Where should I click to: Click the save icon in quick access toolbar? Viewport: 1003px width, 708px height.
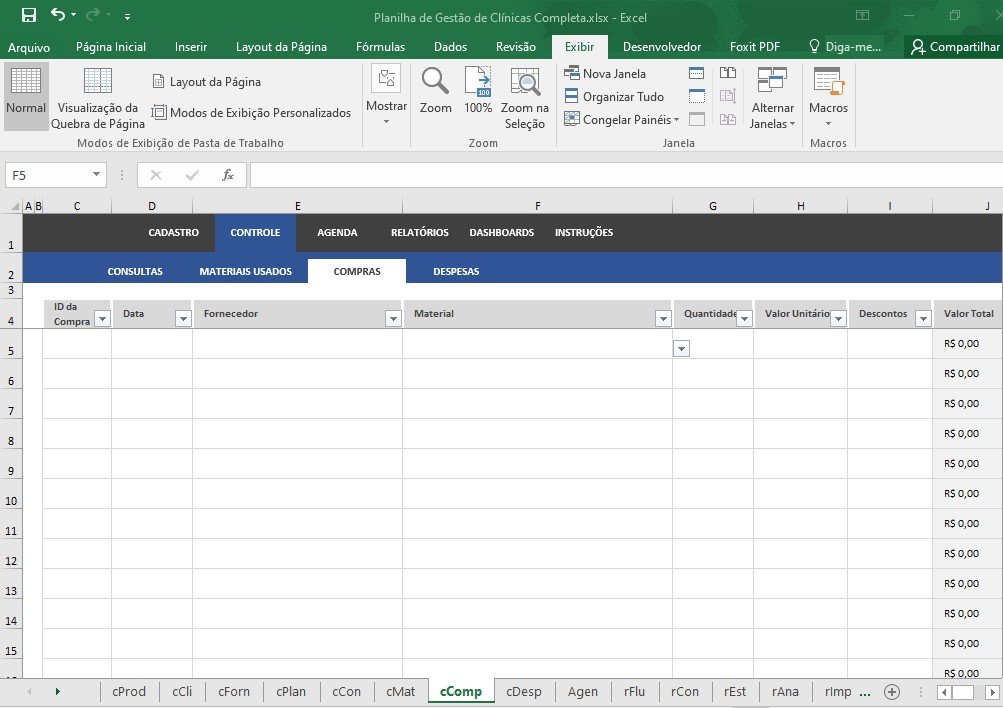click(28, 16)
